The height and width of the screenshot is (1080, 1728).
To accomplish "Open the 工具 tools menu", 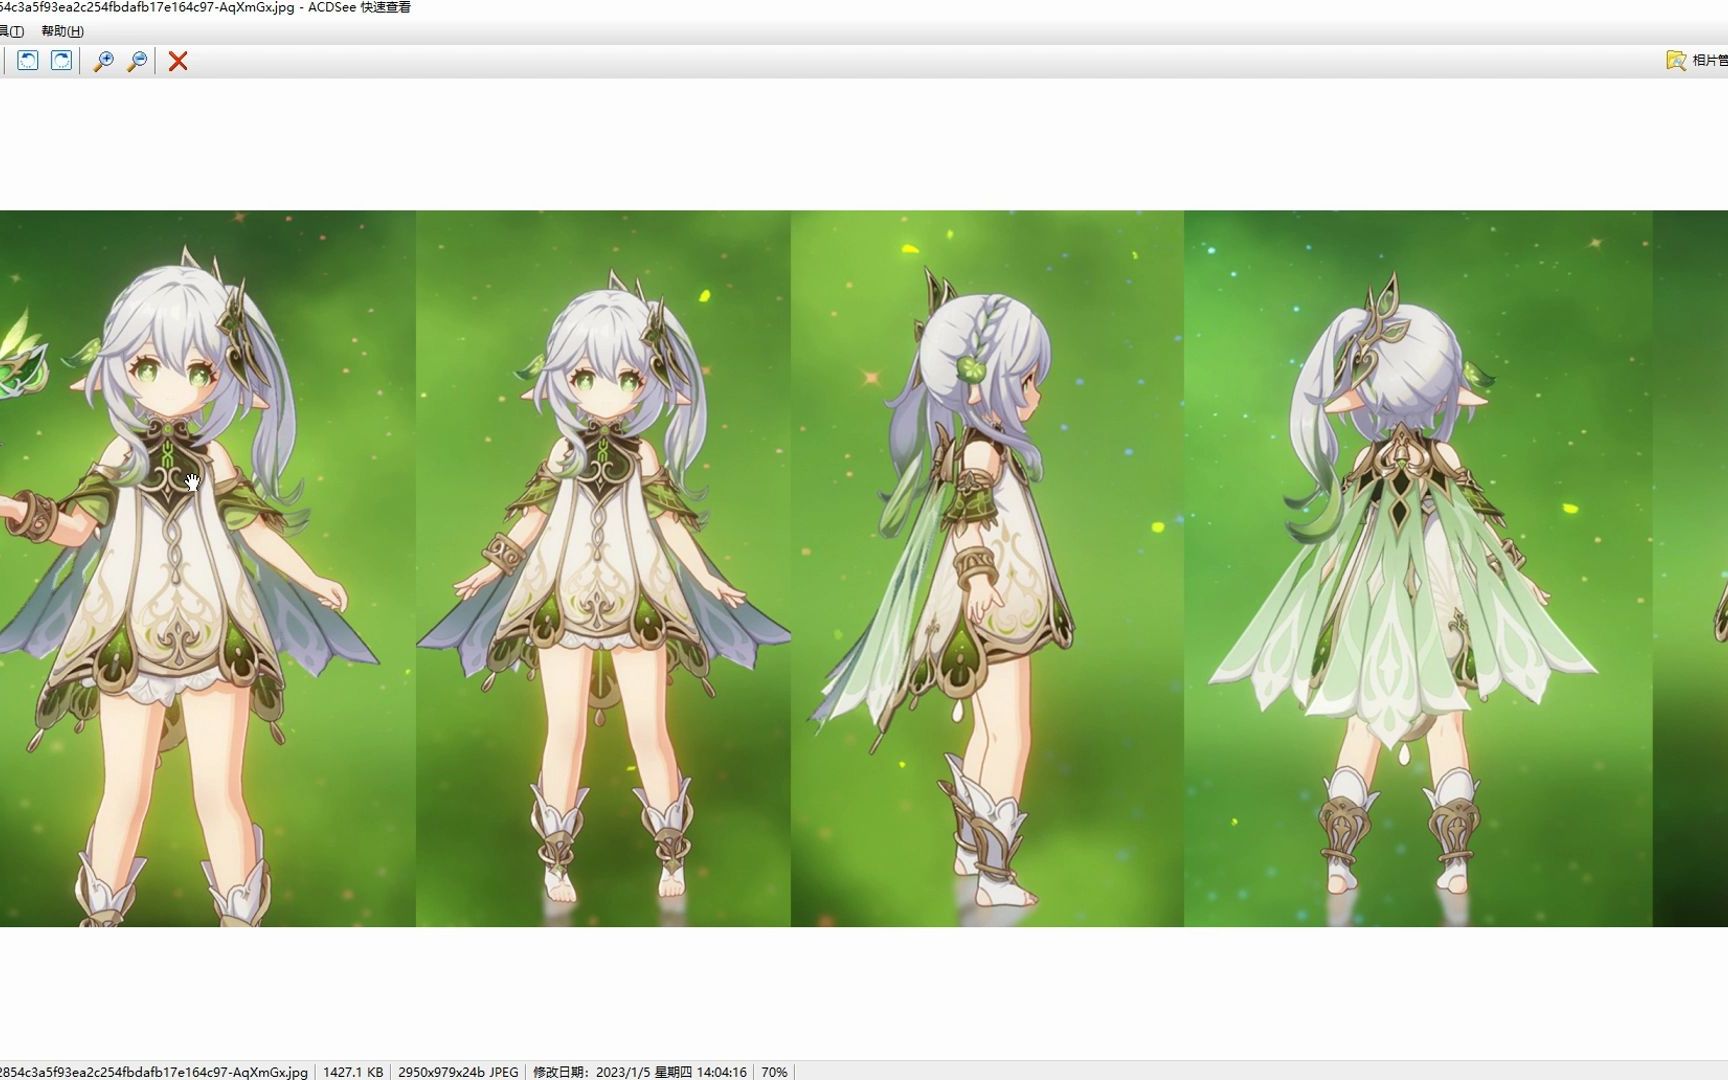I will [x=12, y=32].
